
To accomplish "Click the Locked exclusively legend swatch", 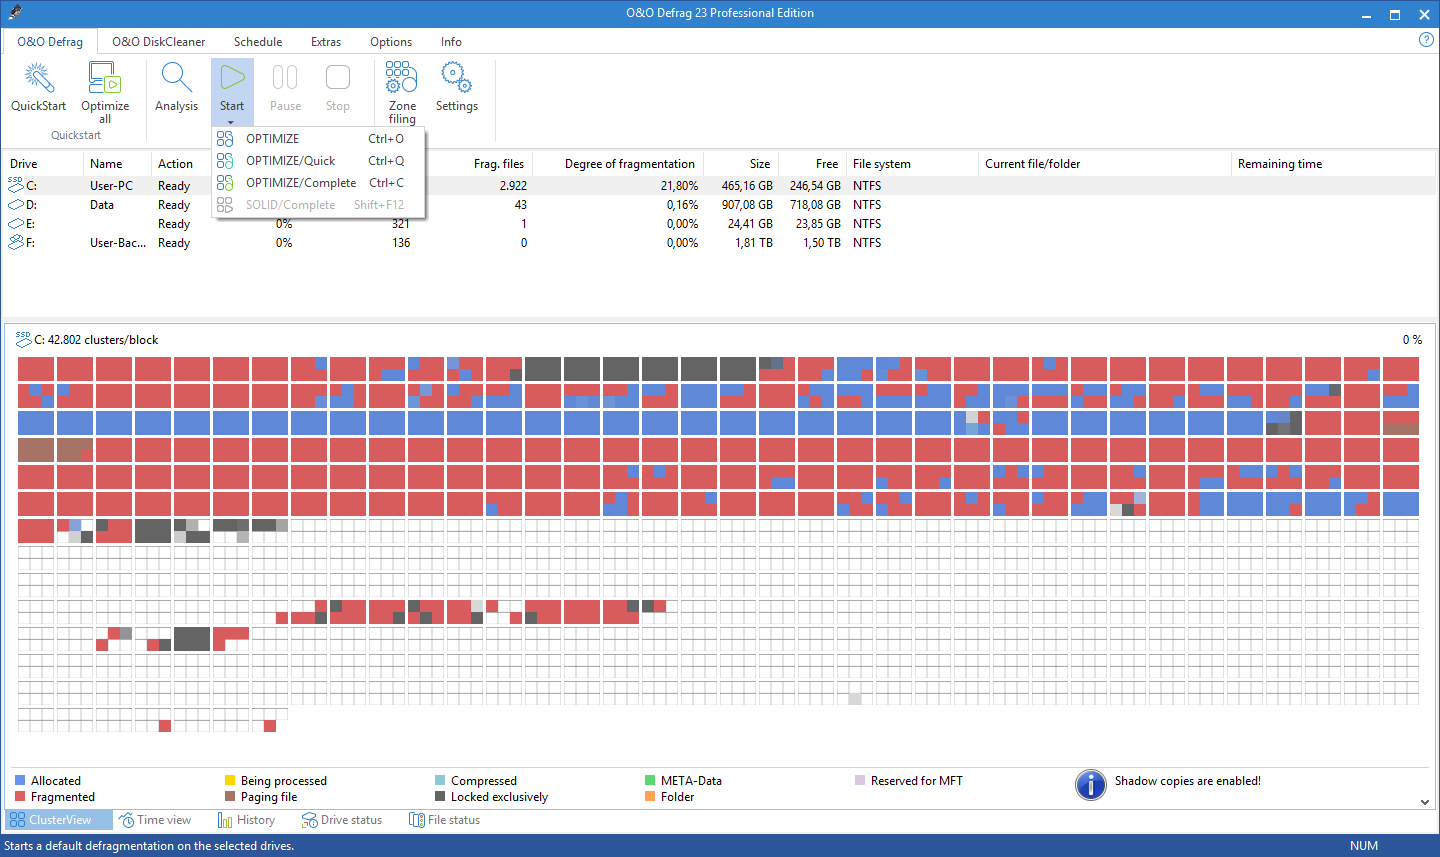I will coord(440,797).
